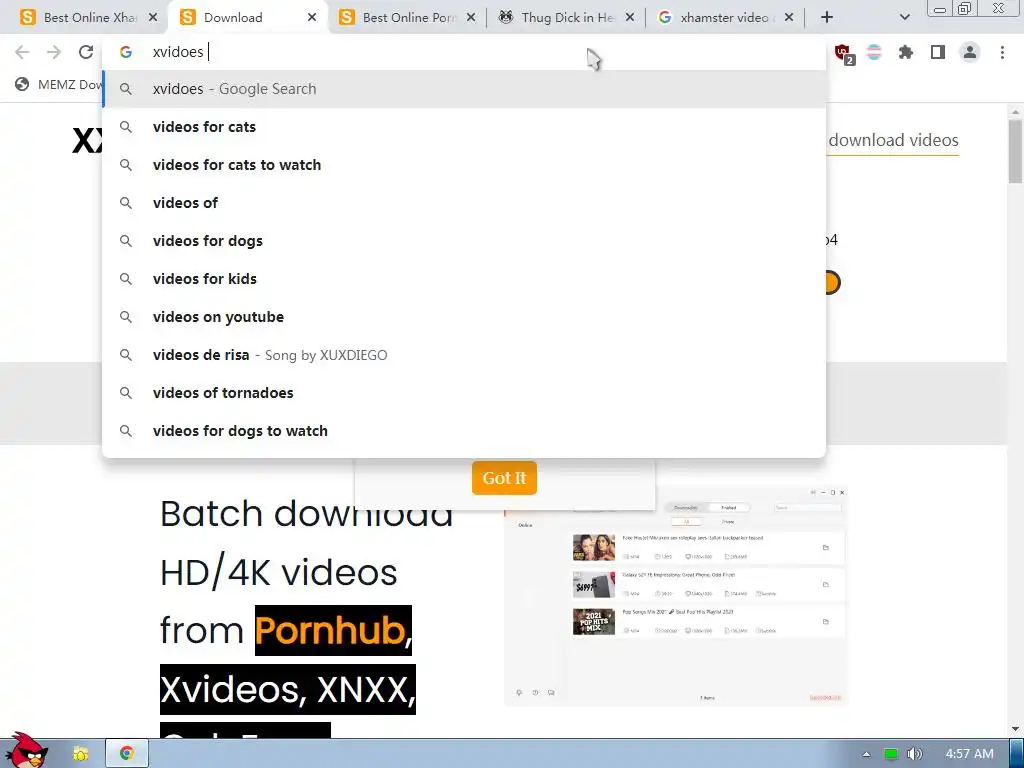This screenshot has height=768, width=1024.
Task: Open the Chrome profile avatar
Action: [x=970, y=52]
